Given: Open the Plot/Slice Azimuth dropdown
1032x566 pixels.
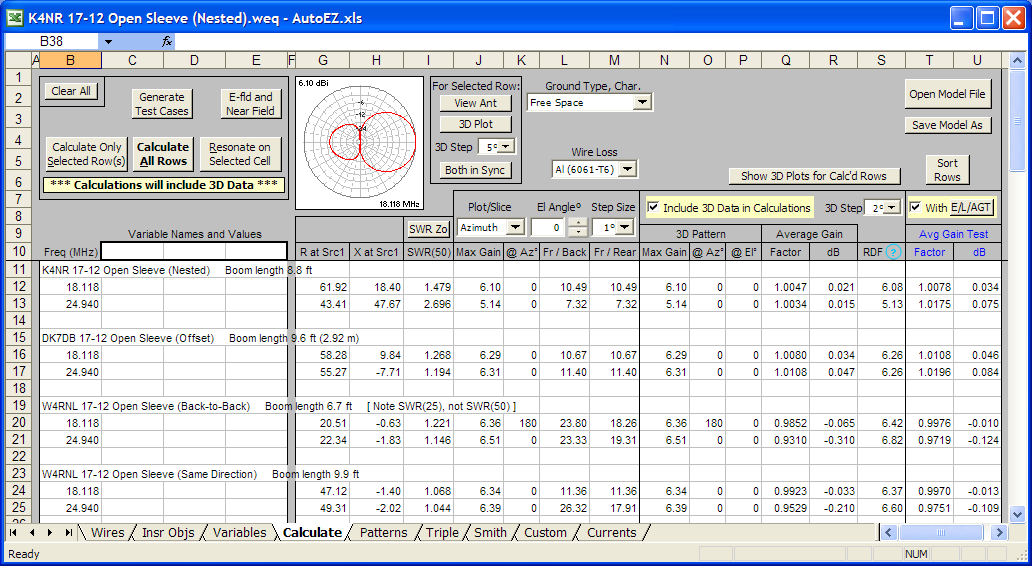Looking at the screenshot, I should (516, 228).
